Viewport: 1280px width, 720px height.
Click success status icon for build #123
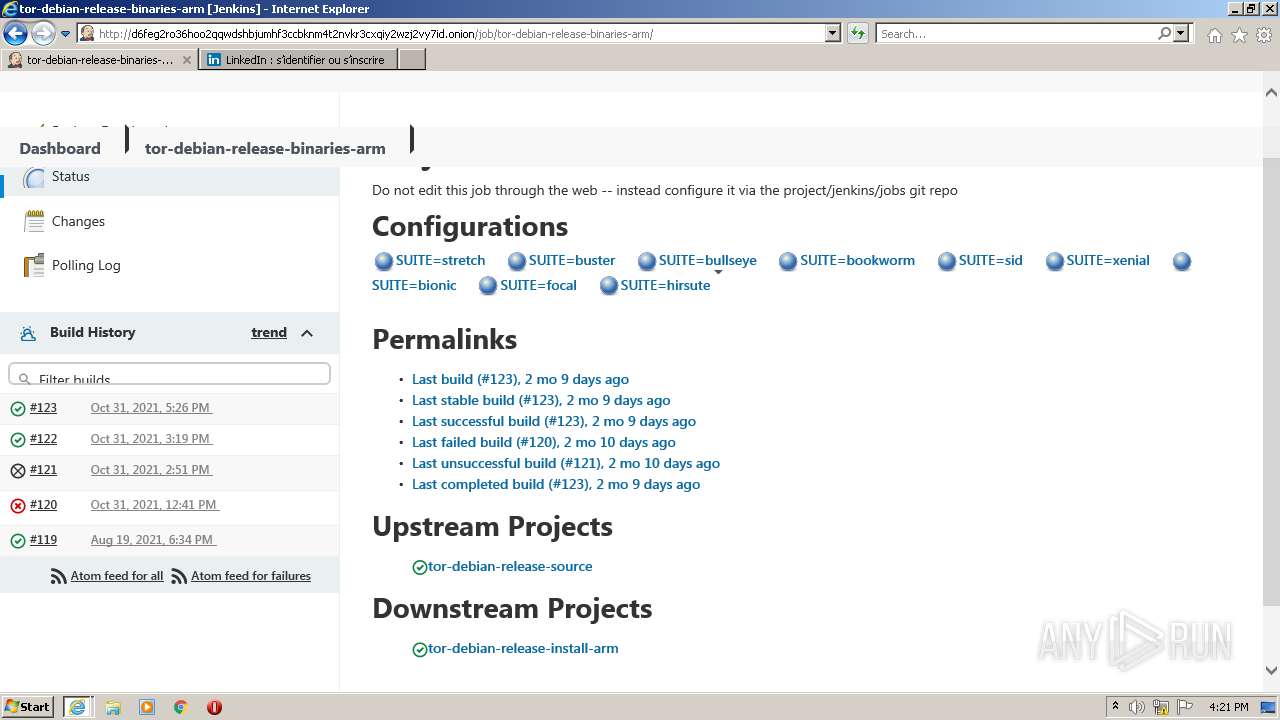click(18, 408)
